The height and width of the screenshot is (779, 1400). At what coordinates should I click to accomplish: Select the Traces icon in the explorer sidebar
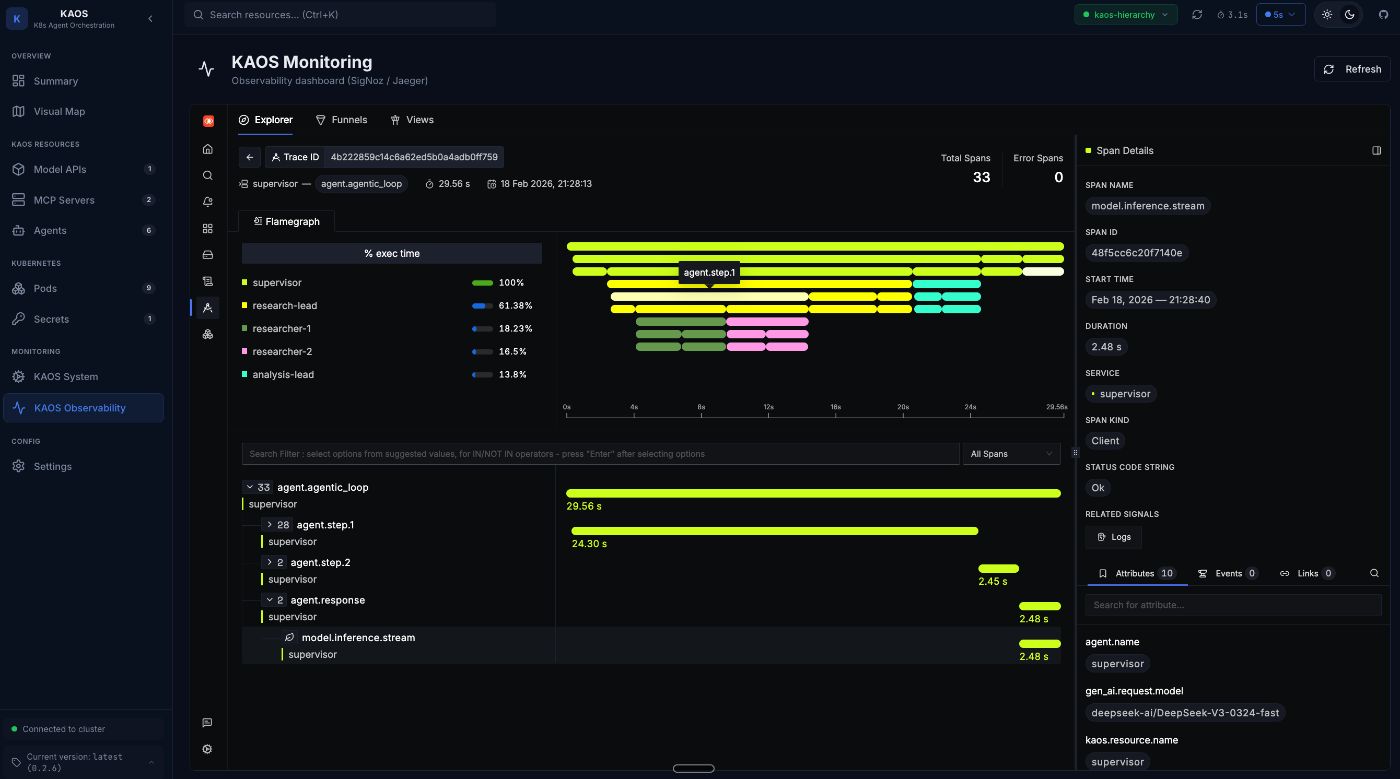(207, 307)
